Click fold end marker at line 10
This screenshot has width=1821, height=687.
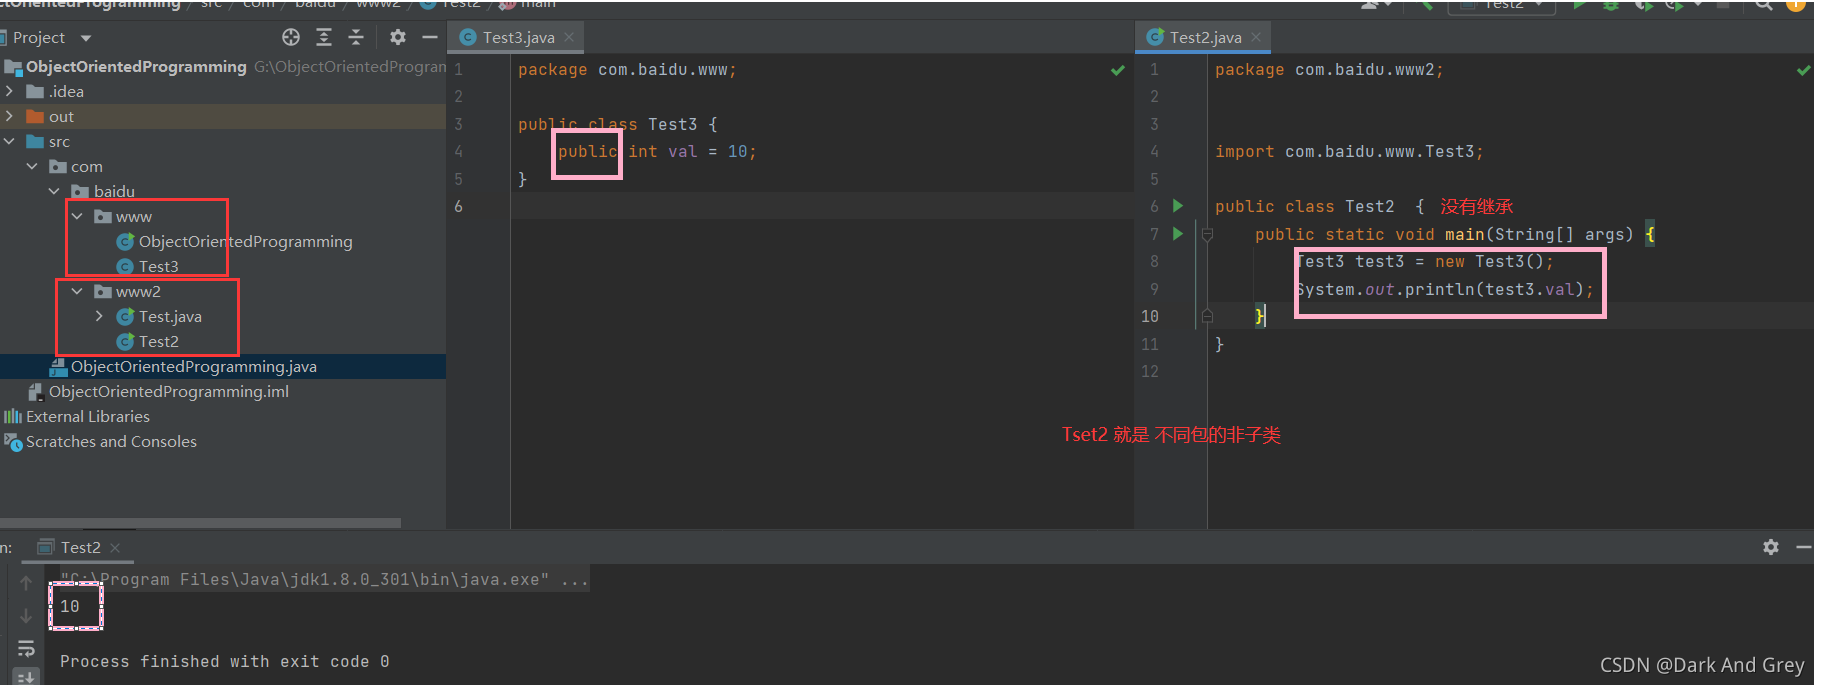pyautogui.click(x=1207, y=316)
